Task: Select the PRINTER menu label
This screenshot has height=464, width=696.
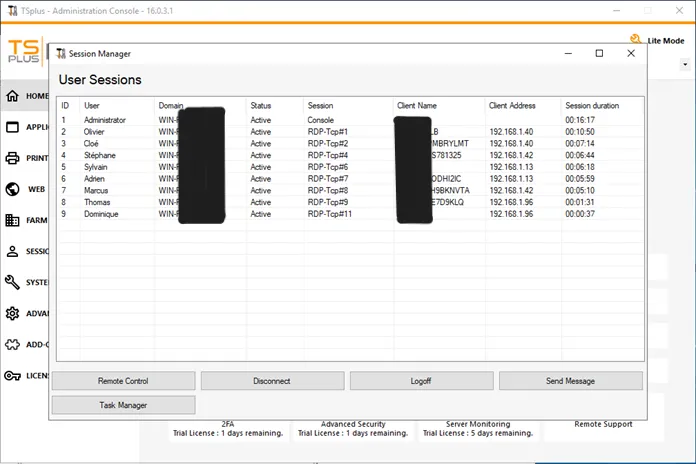Action: click(x=37, y=158)
